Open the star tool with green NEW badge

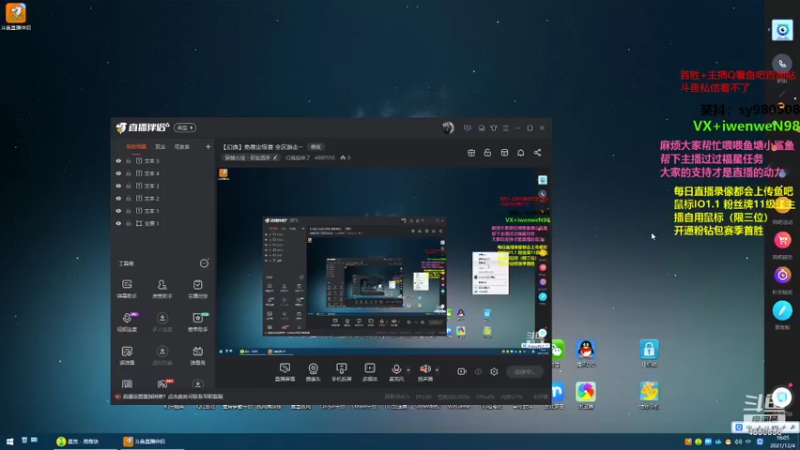pyautogui.click(x=197, y=322)
